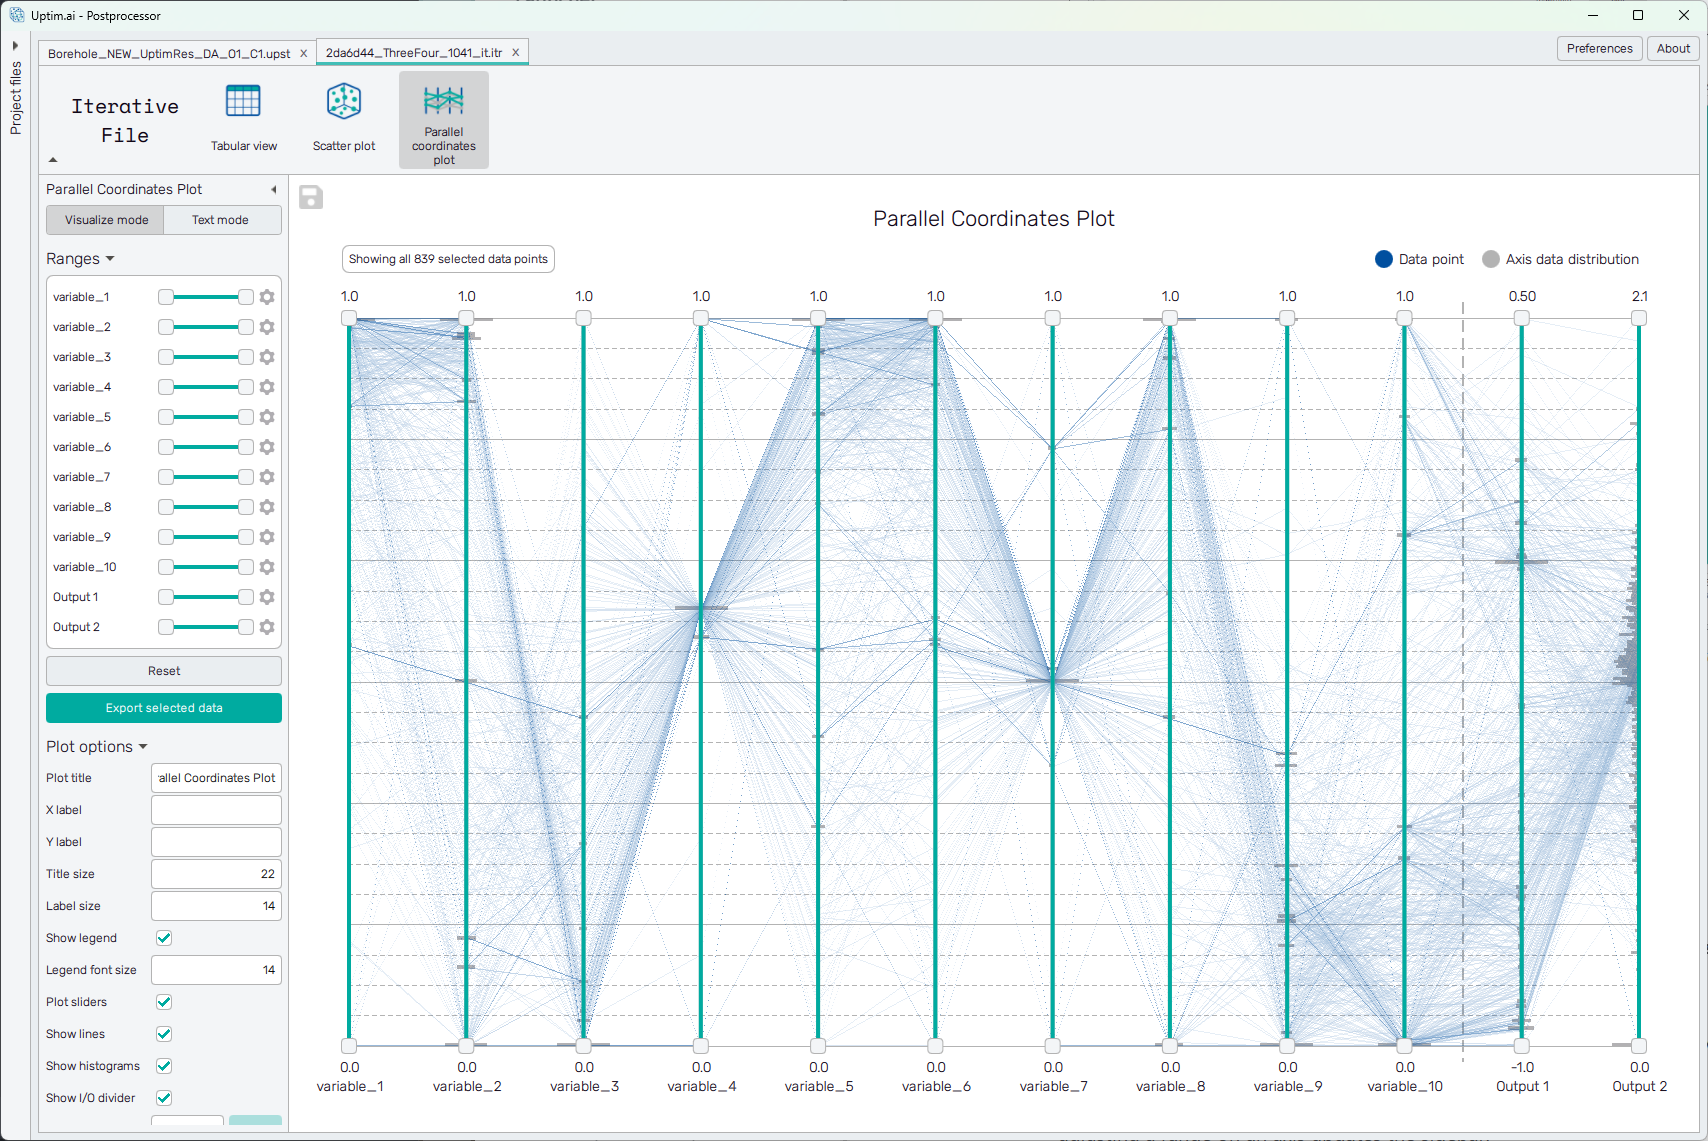Expand the Project files side panel

coord(15,45)
